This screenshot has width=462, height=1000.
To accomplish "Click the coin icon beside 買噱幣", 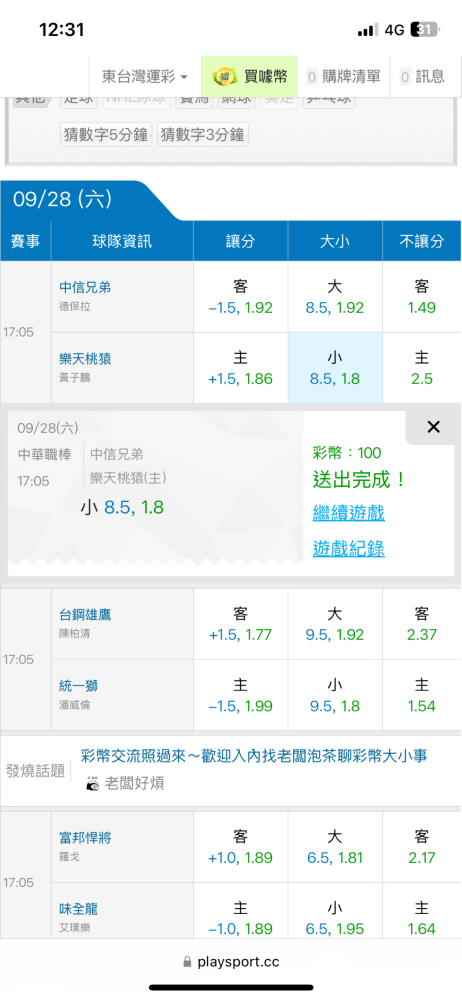I will 223,77.
